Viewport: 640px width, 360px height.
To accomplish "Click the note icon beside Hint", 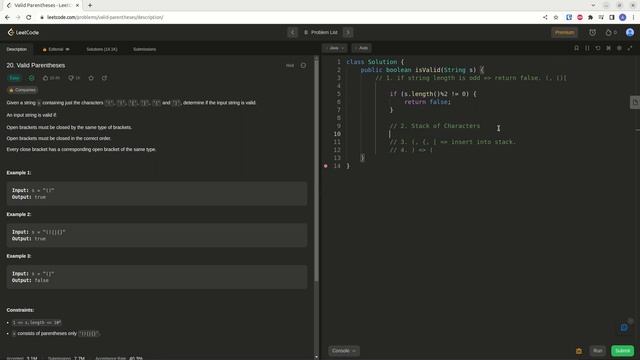I will 303,65.
